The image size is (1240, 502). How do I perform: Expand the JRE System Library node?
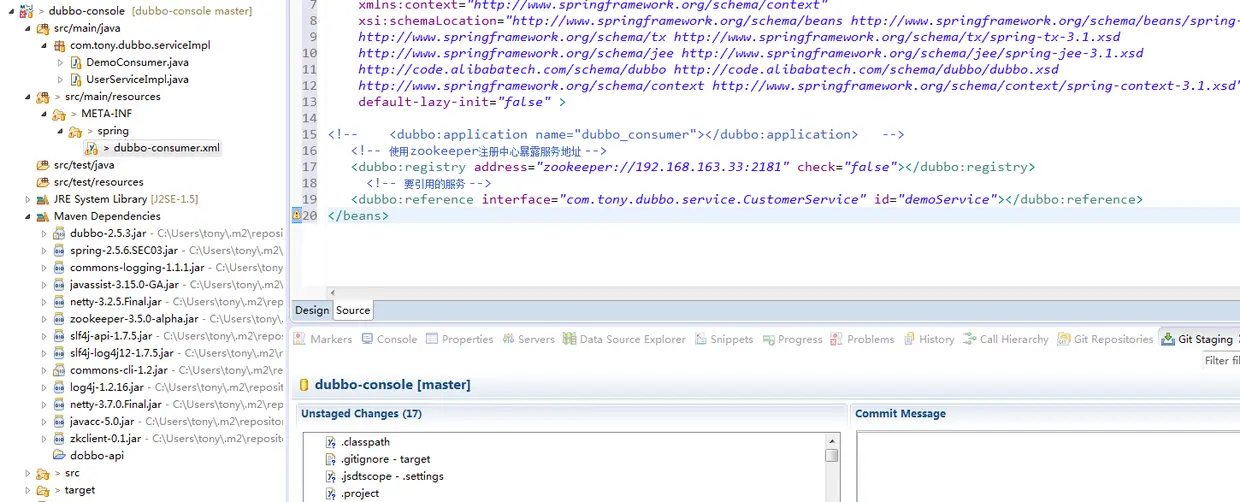coord(28,199)
